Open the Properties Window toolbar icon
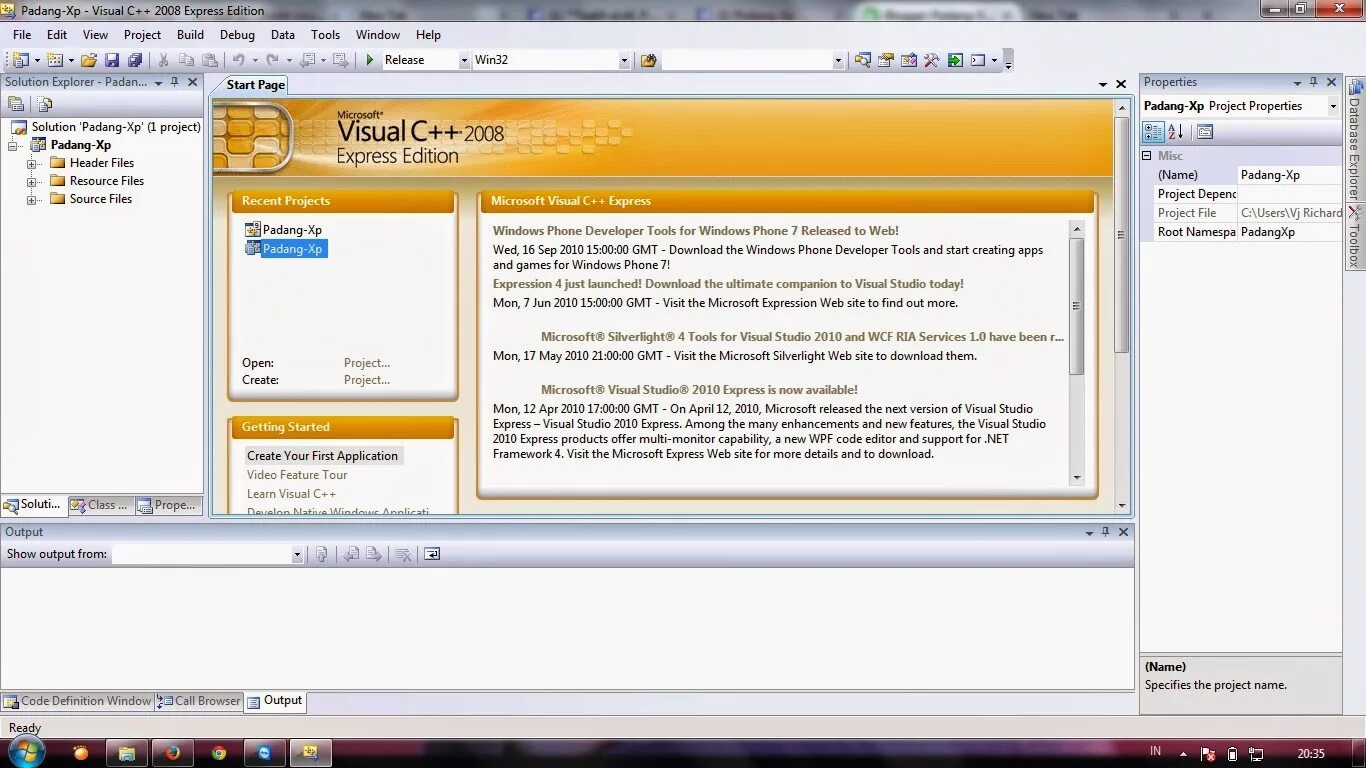The width and height of the screenshot is (1366, 768). coord(885,60)
